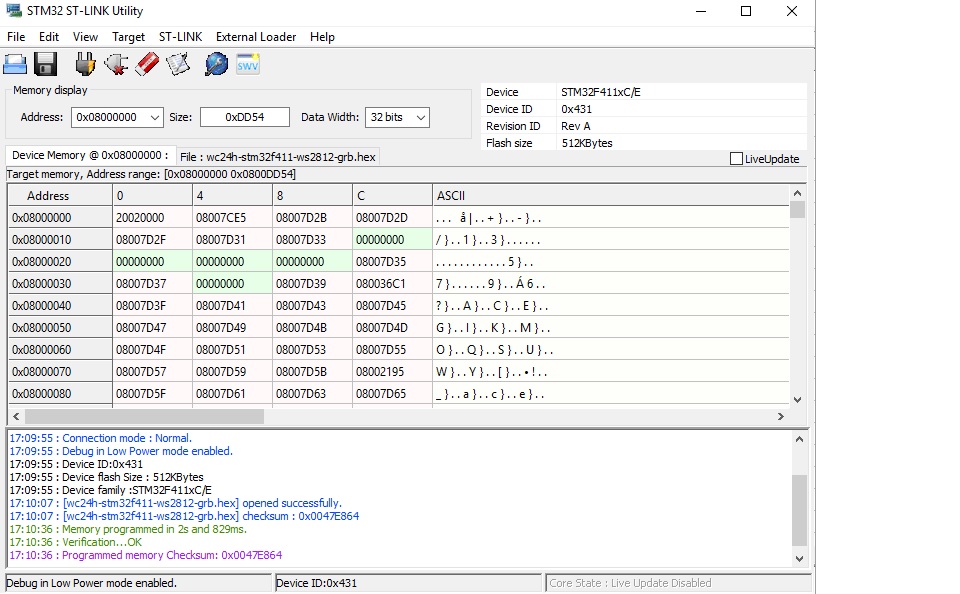Select memory cell 08007D65

point(392,394)
